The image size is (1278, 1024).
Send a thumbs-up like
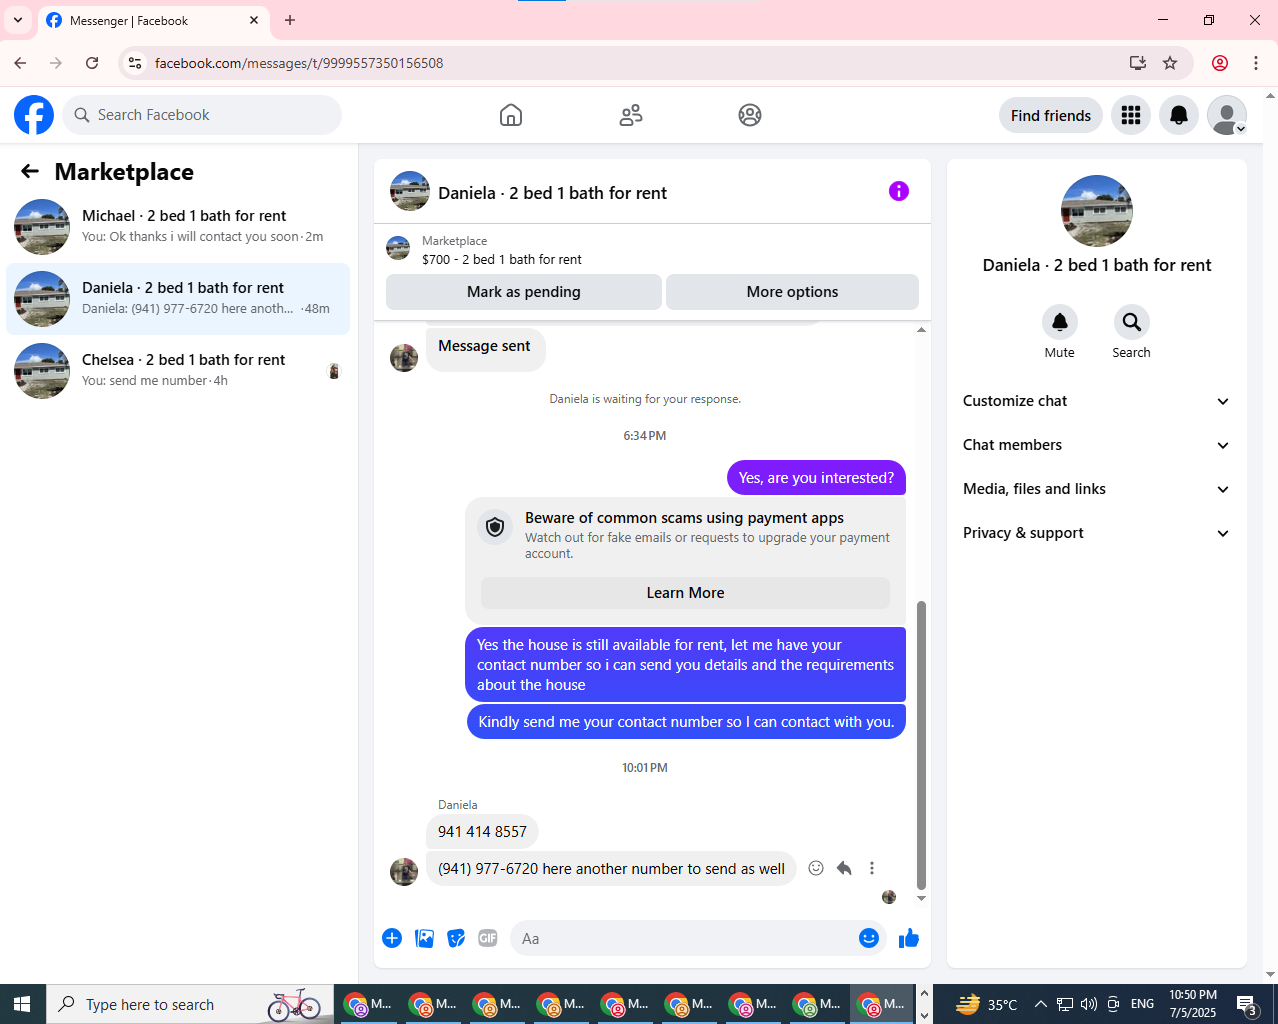point(909,938)
